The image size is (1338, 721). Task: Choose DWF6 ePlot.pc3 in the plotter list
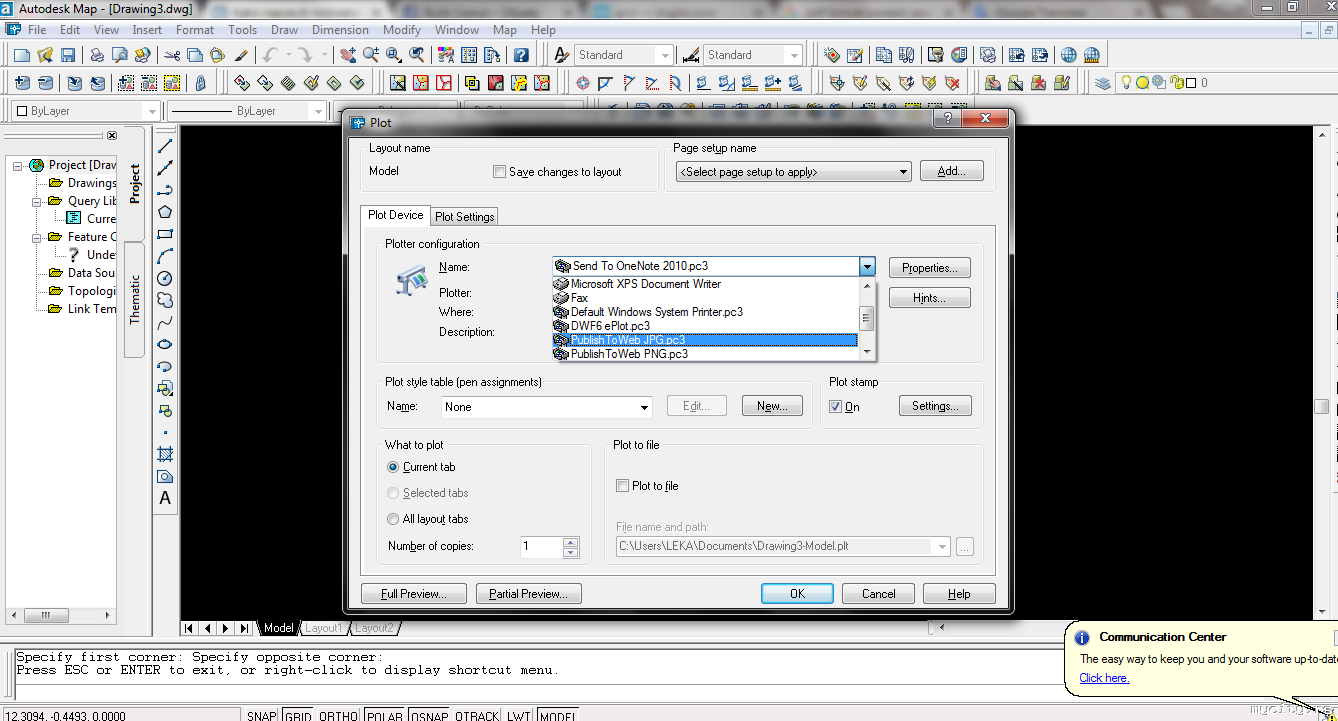(x=706, y=326)
